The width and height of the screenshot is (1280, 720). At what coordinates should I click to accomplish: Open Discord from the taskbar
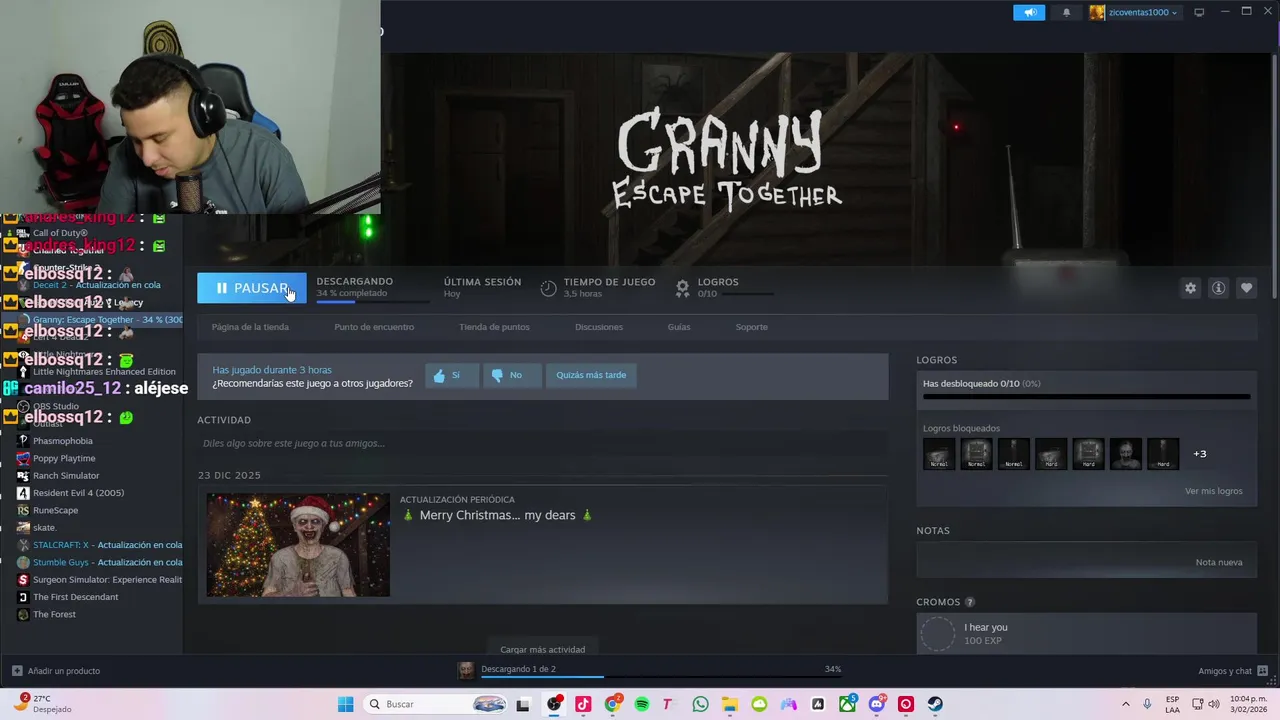pos(877,704)
